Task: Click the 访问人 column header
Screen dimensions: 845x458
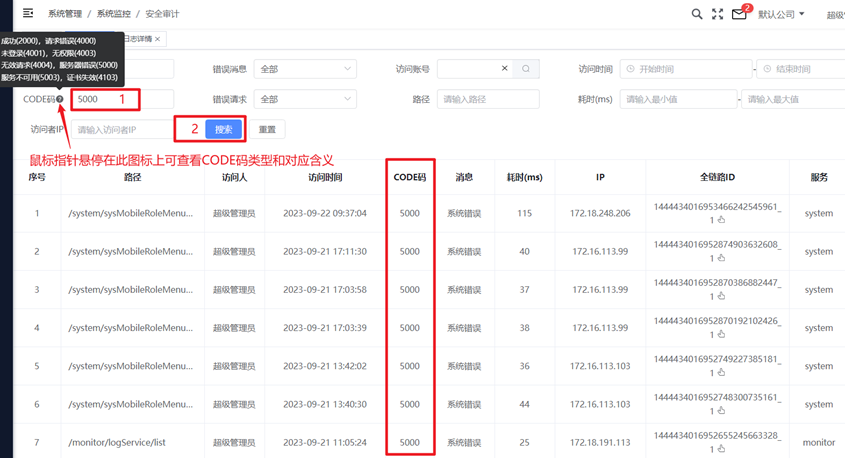Action: pyautogui.click(x=234, y=177)
